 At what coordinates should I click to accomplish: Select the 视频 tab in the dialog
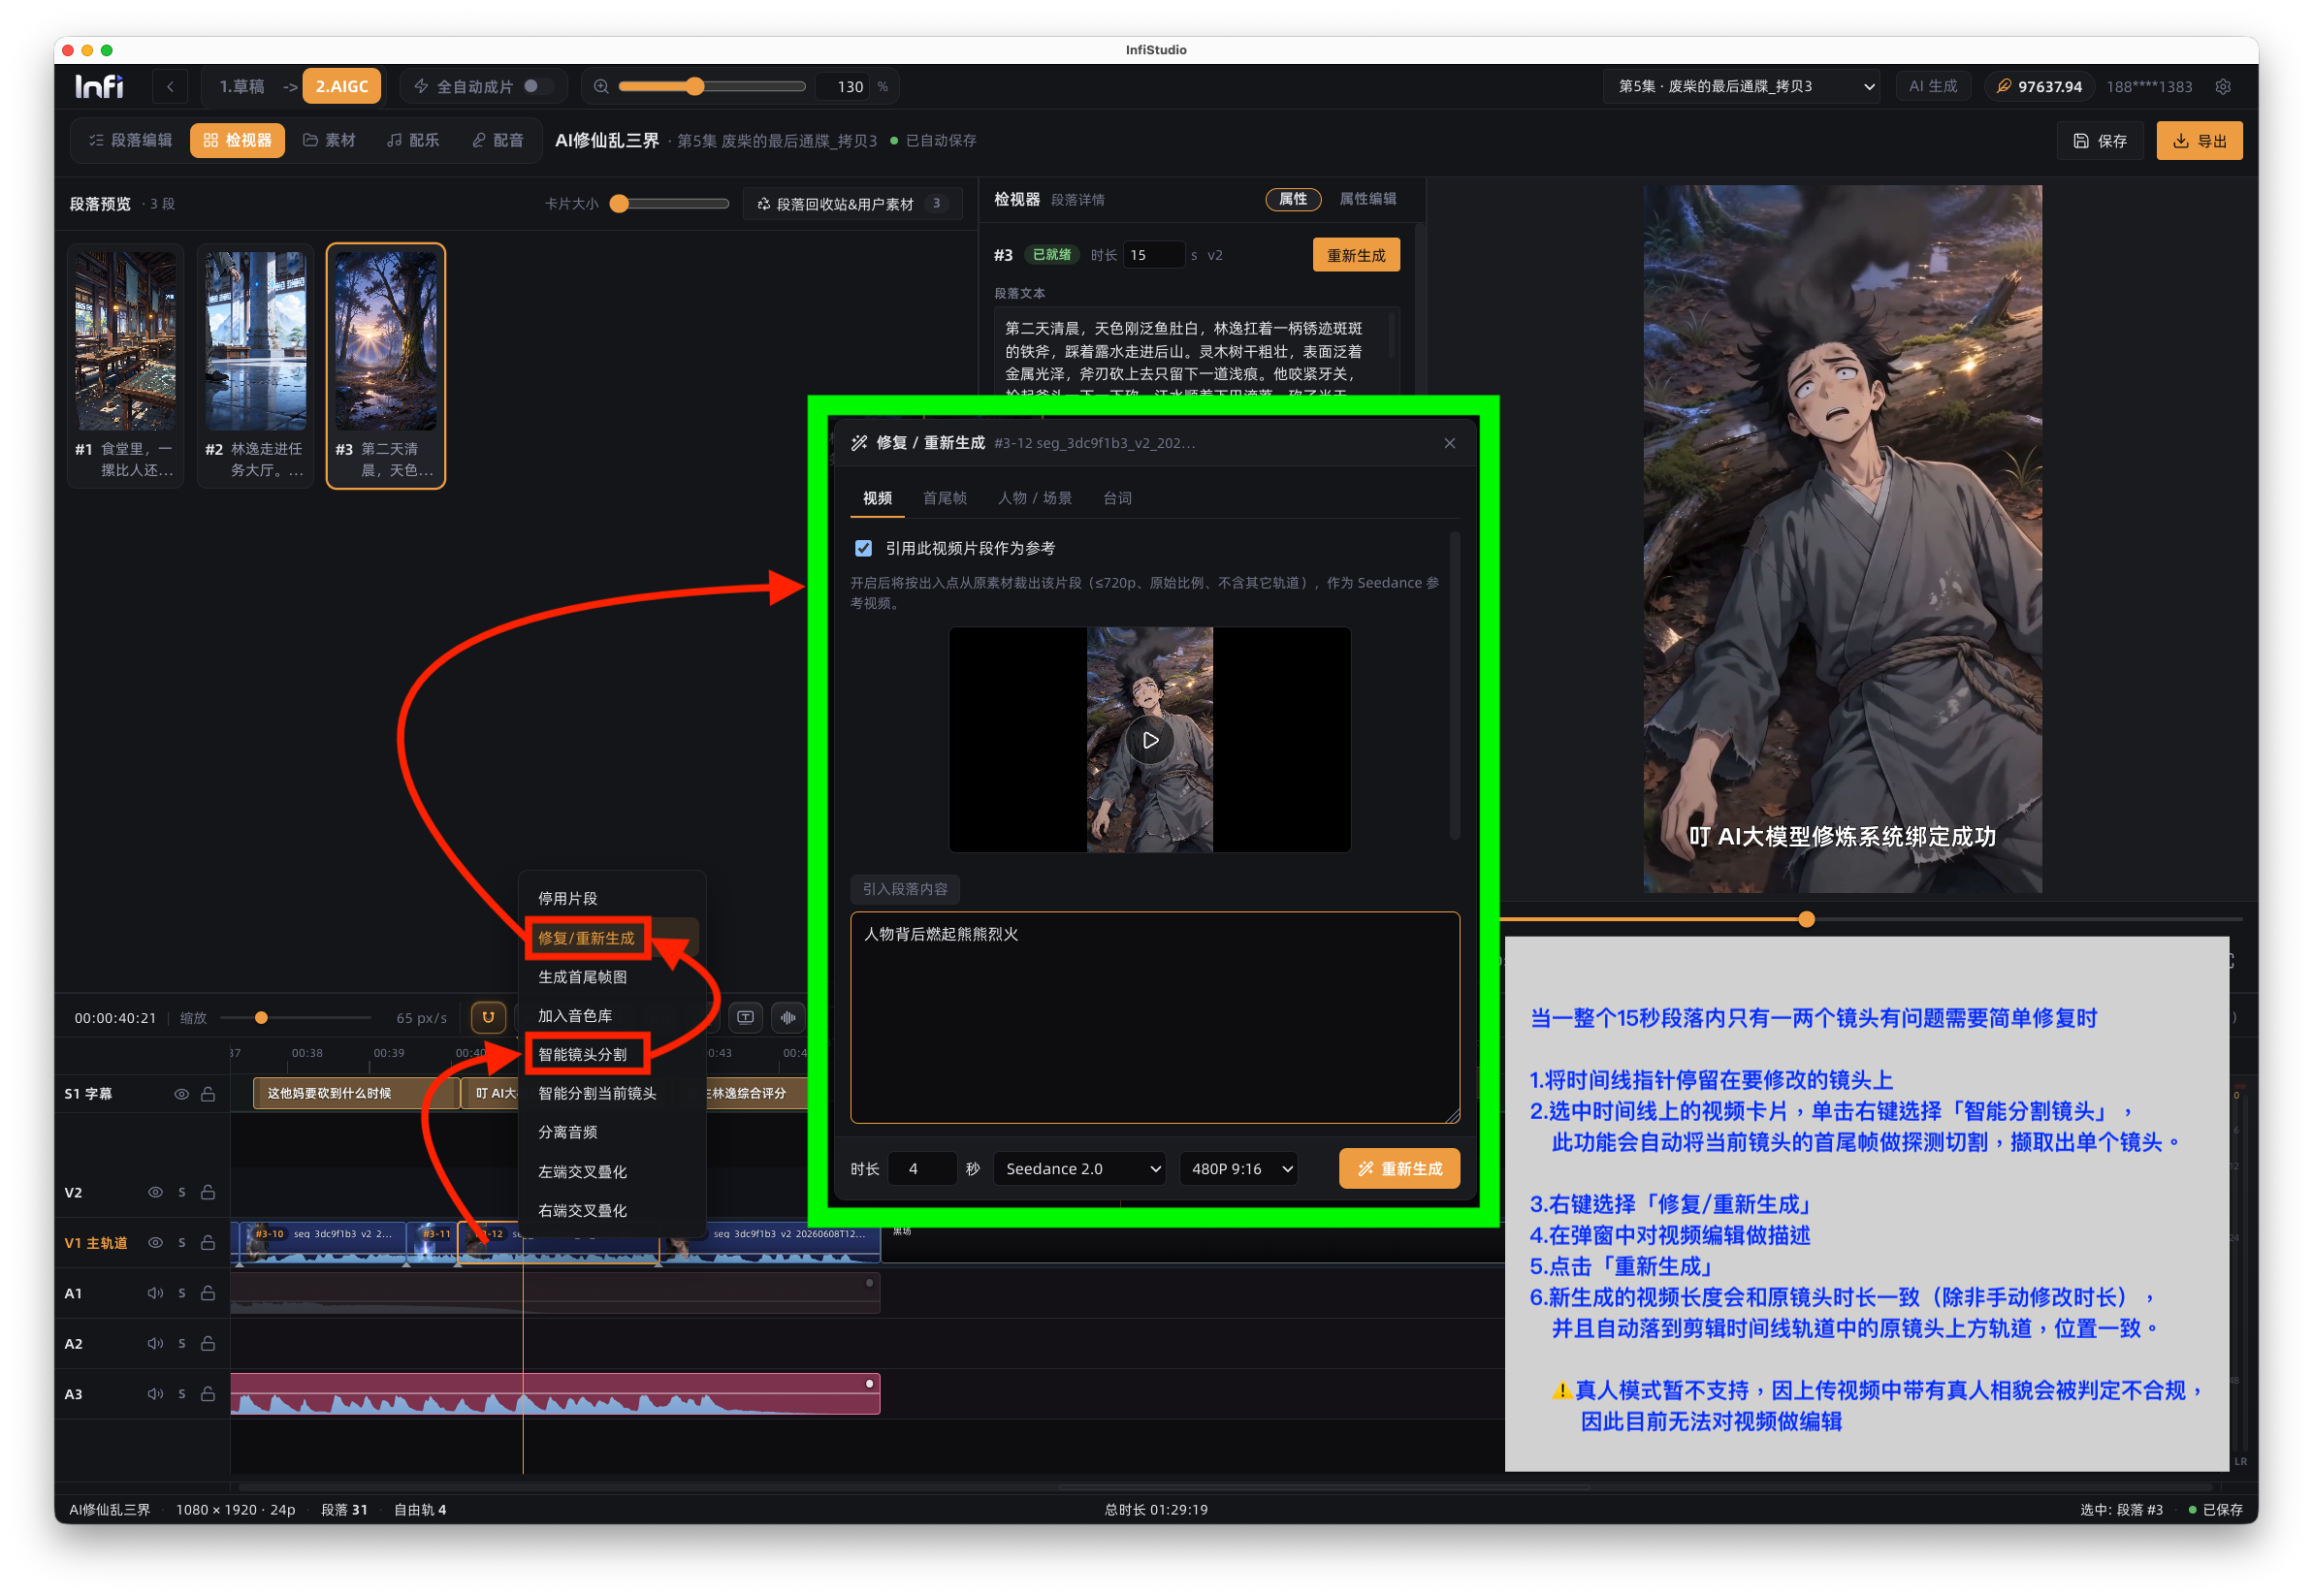coord(878,498)
